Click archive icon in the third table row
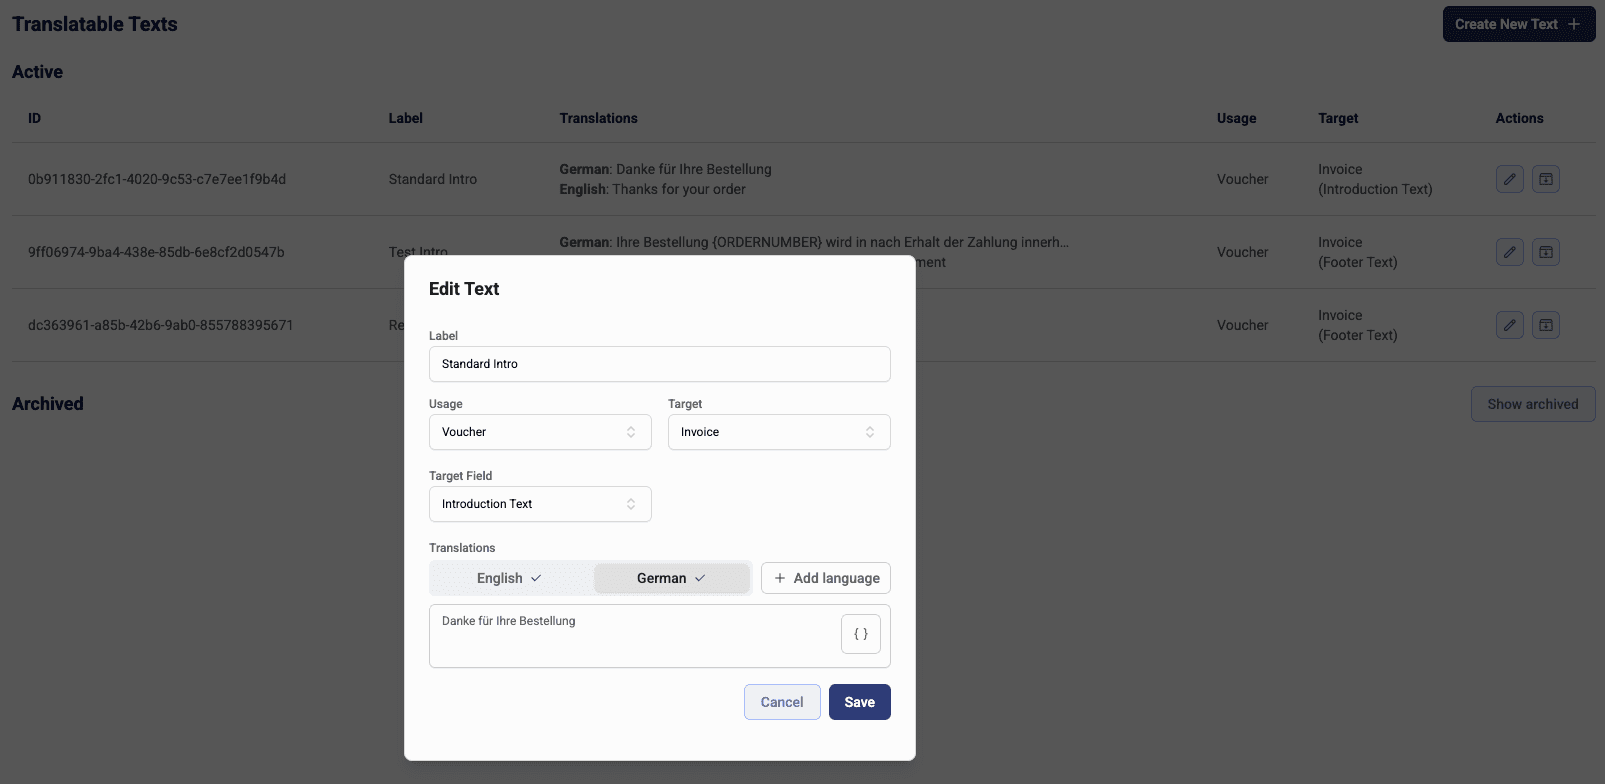This screenshot has height=784, width=1605. [1546, 325]
